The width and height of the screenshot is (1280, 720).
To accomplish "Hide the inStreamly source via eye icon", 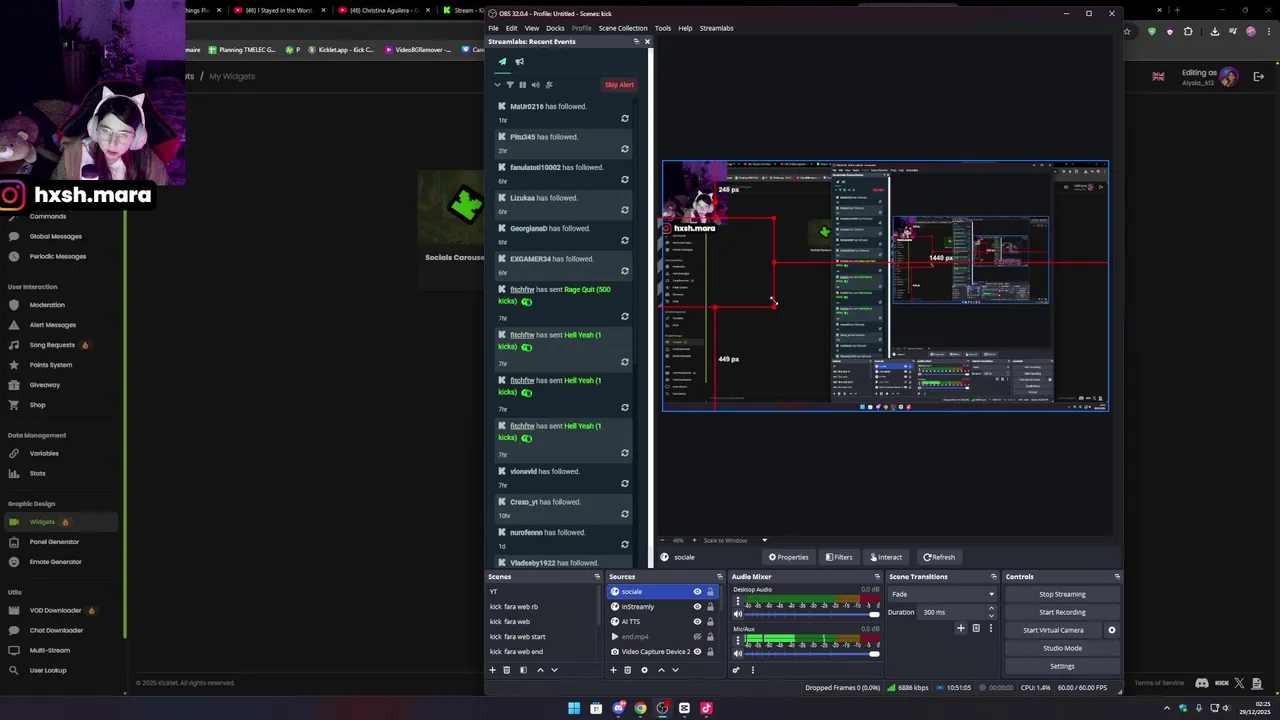I will (697, 607).
